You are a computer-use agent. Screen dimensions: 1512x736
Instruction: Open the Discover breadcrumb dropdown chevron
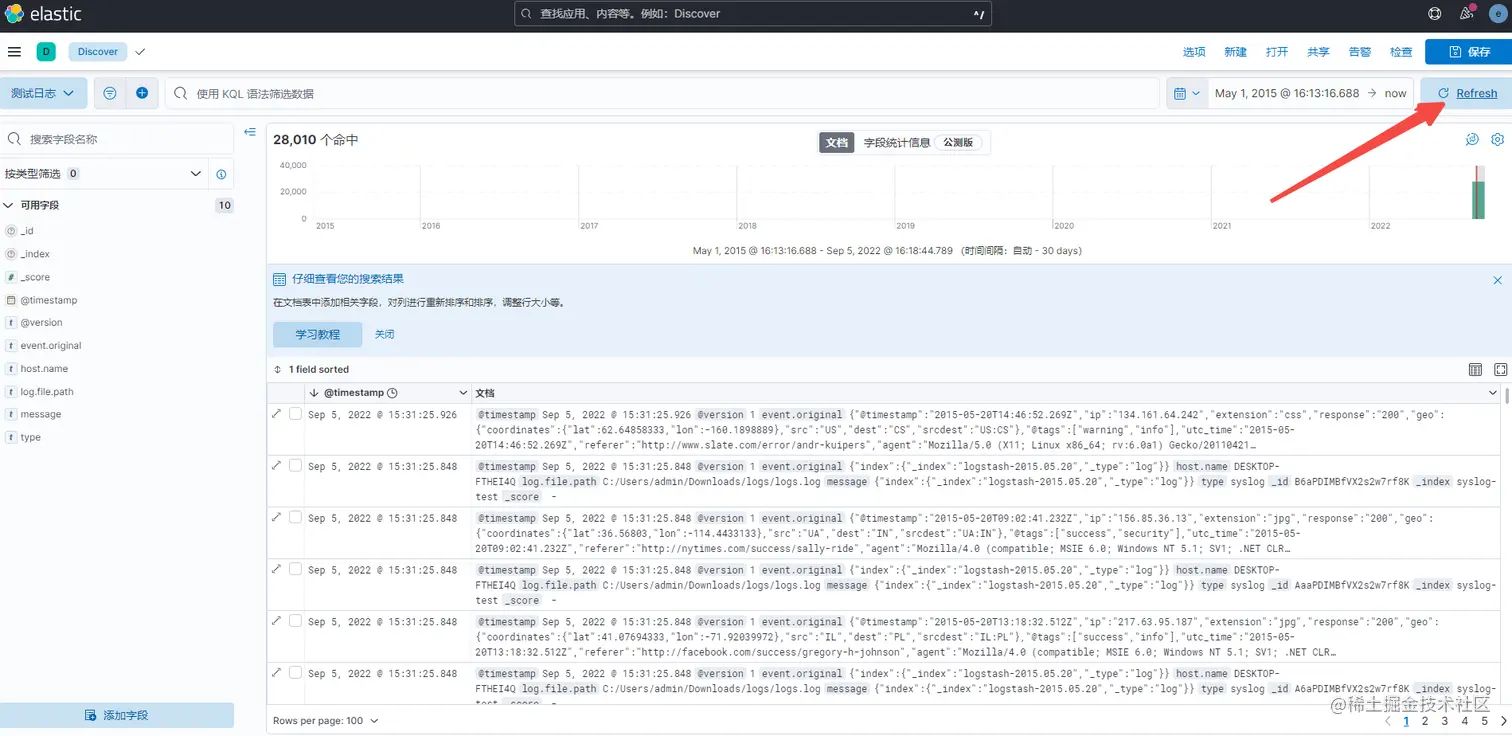point(140,52)
